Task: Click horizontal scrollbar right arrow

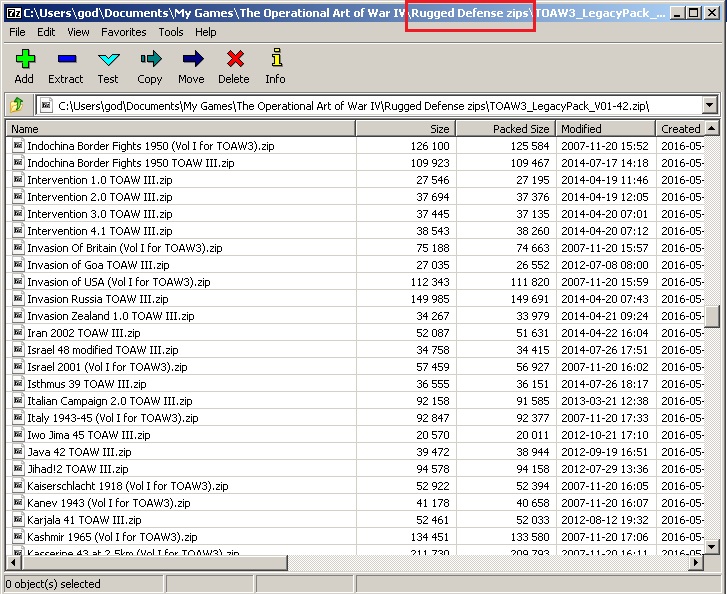Action: point(695,562)
